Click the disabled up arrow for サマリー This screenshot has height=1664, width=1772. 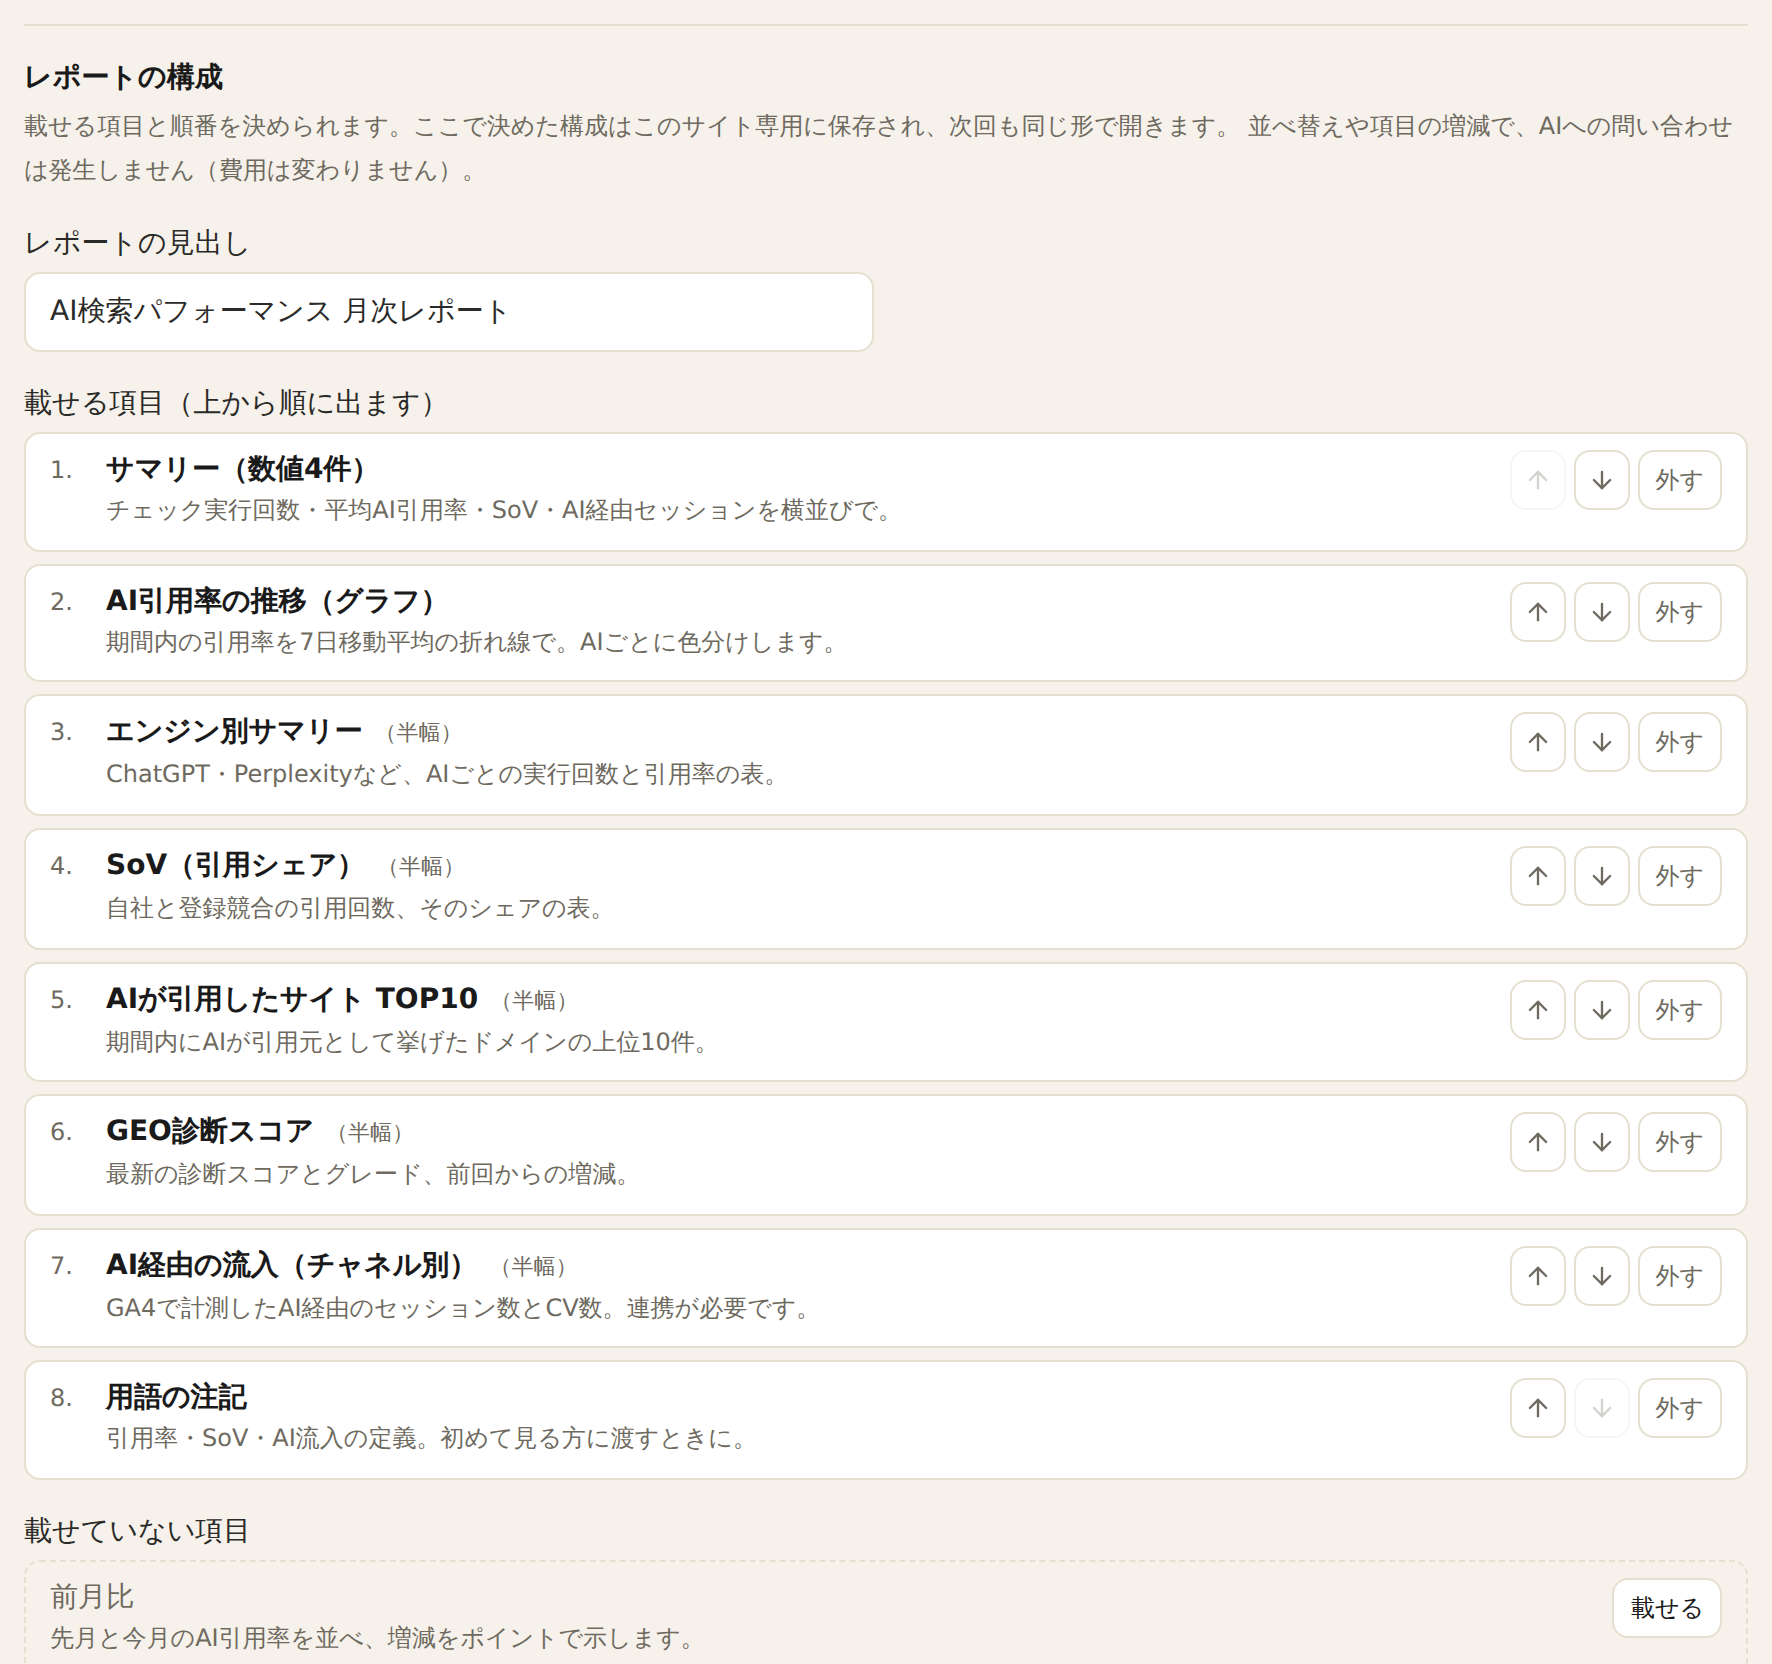(x=1538, y=481)
